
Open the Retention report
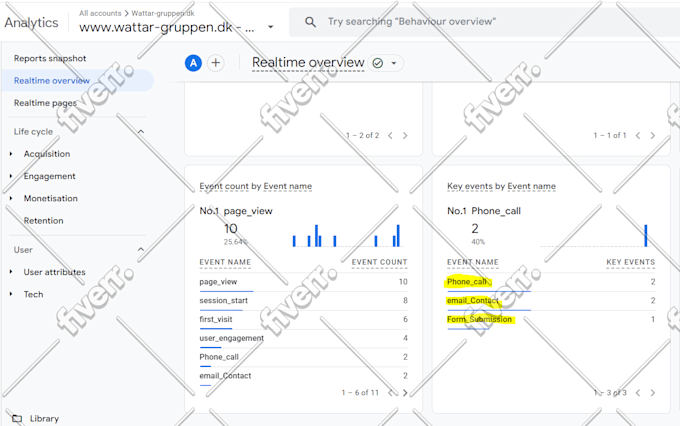(x=43, y=220)
